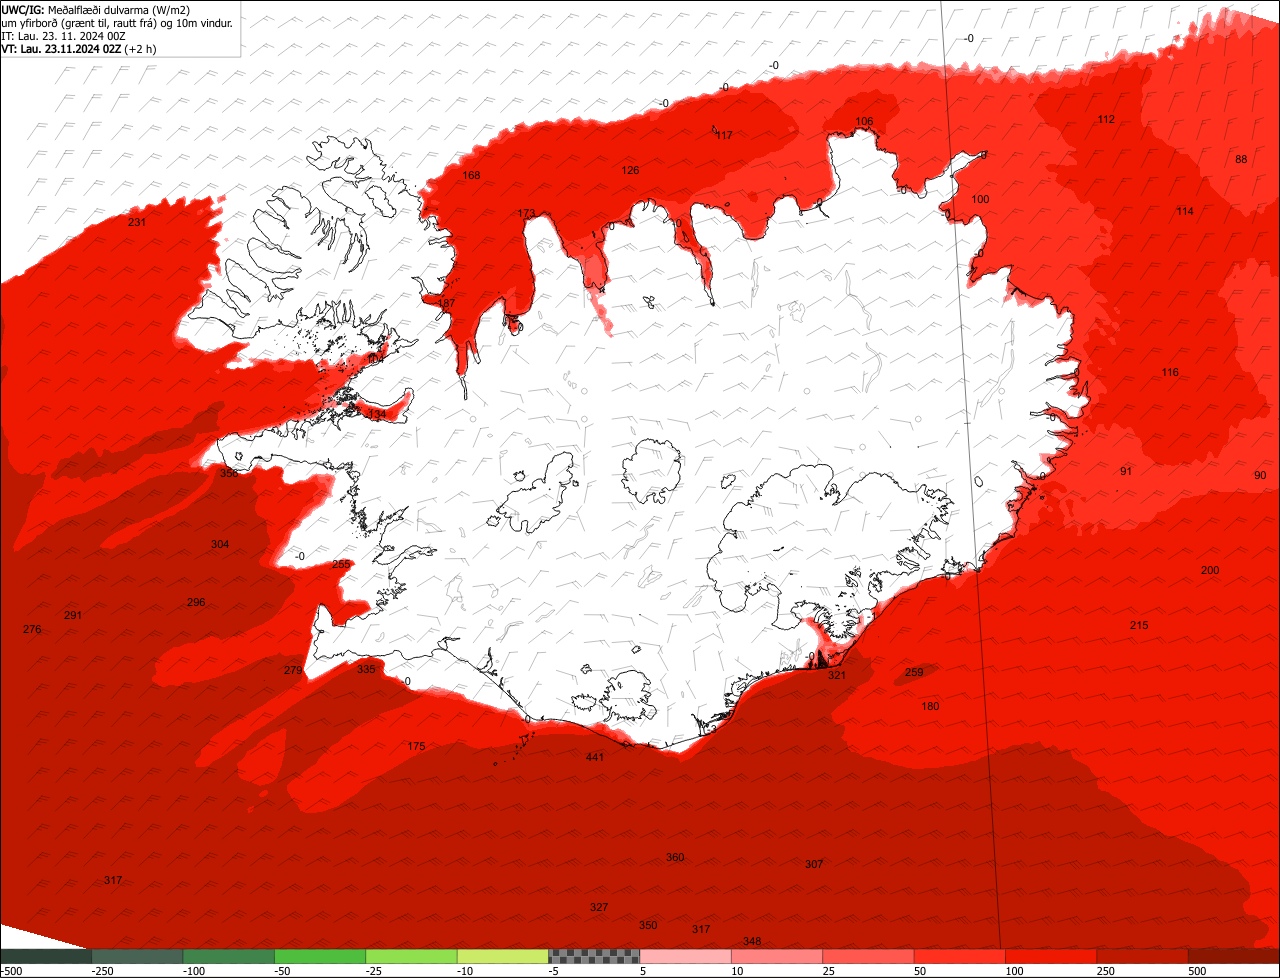Select the map value 106
The image size is (1280, 978).
click(865, 122)
